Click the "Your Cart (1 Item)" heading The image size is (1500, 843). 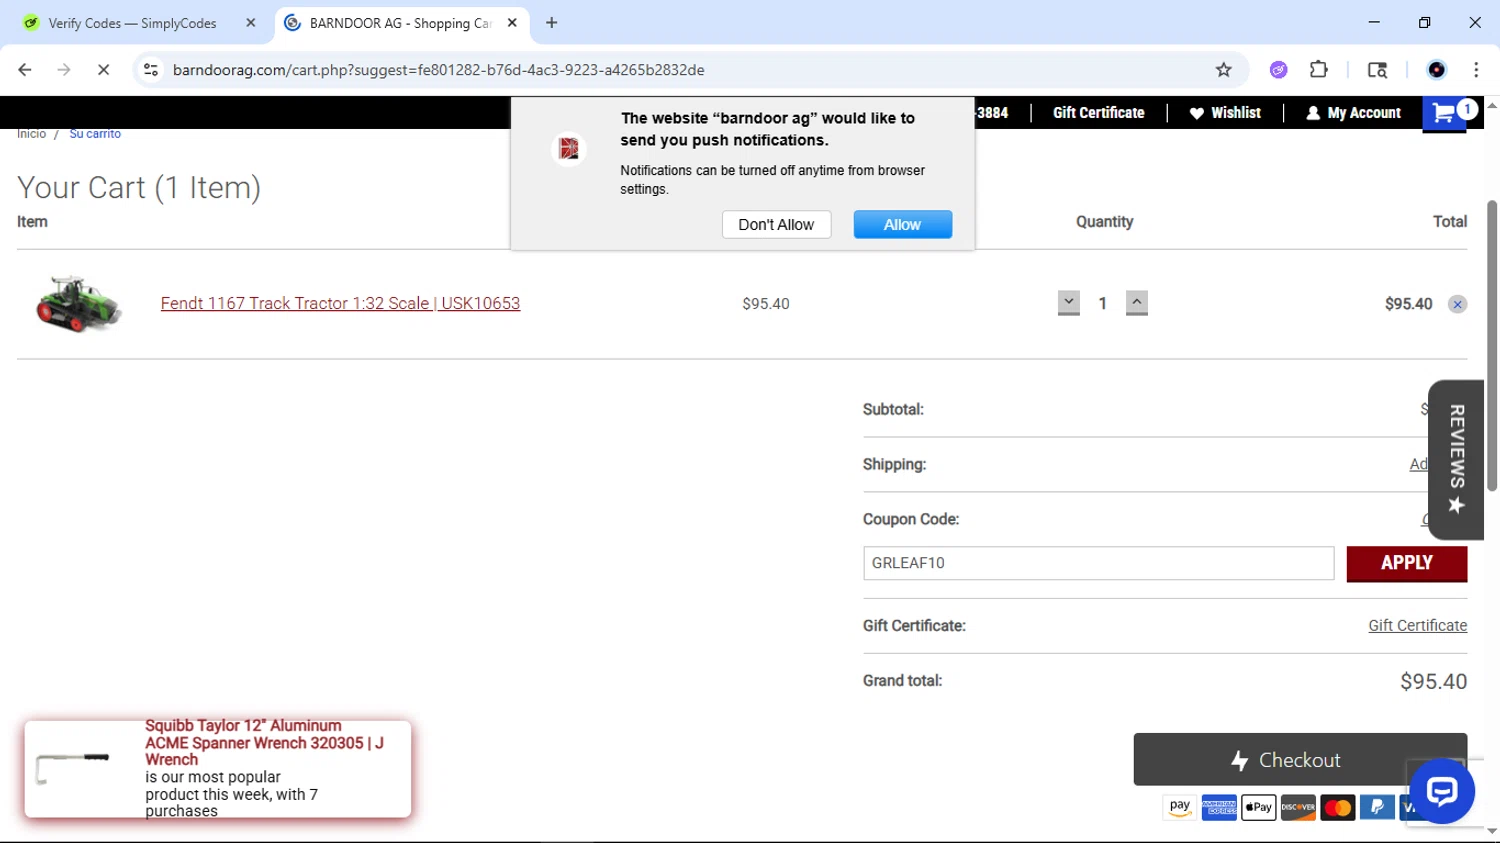139,188
